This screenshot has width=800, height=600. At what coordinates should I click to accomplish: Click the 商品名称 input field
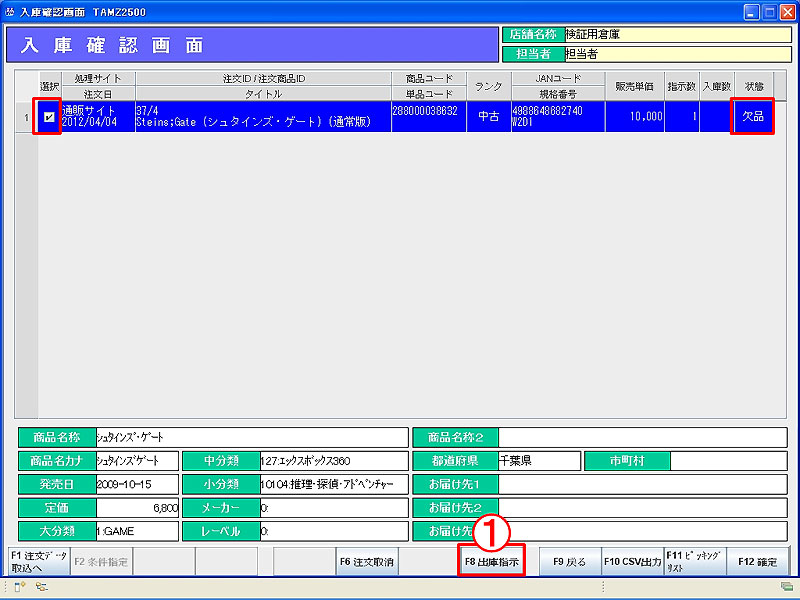coord(252,437)
